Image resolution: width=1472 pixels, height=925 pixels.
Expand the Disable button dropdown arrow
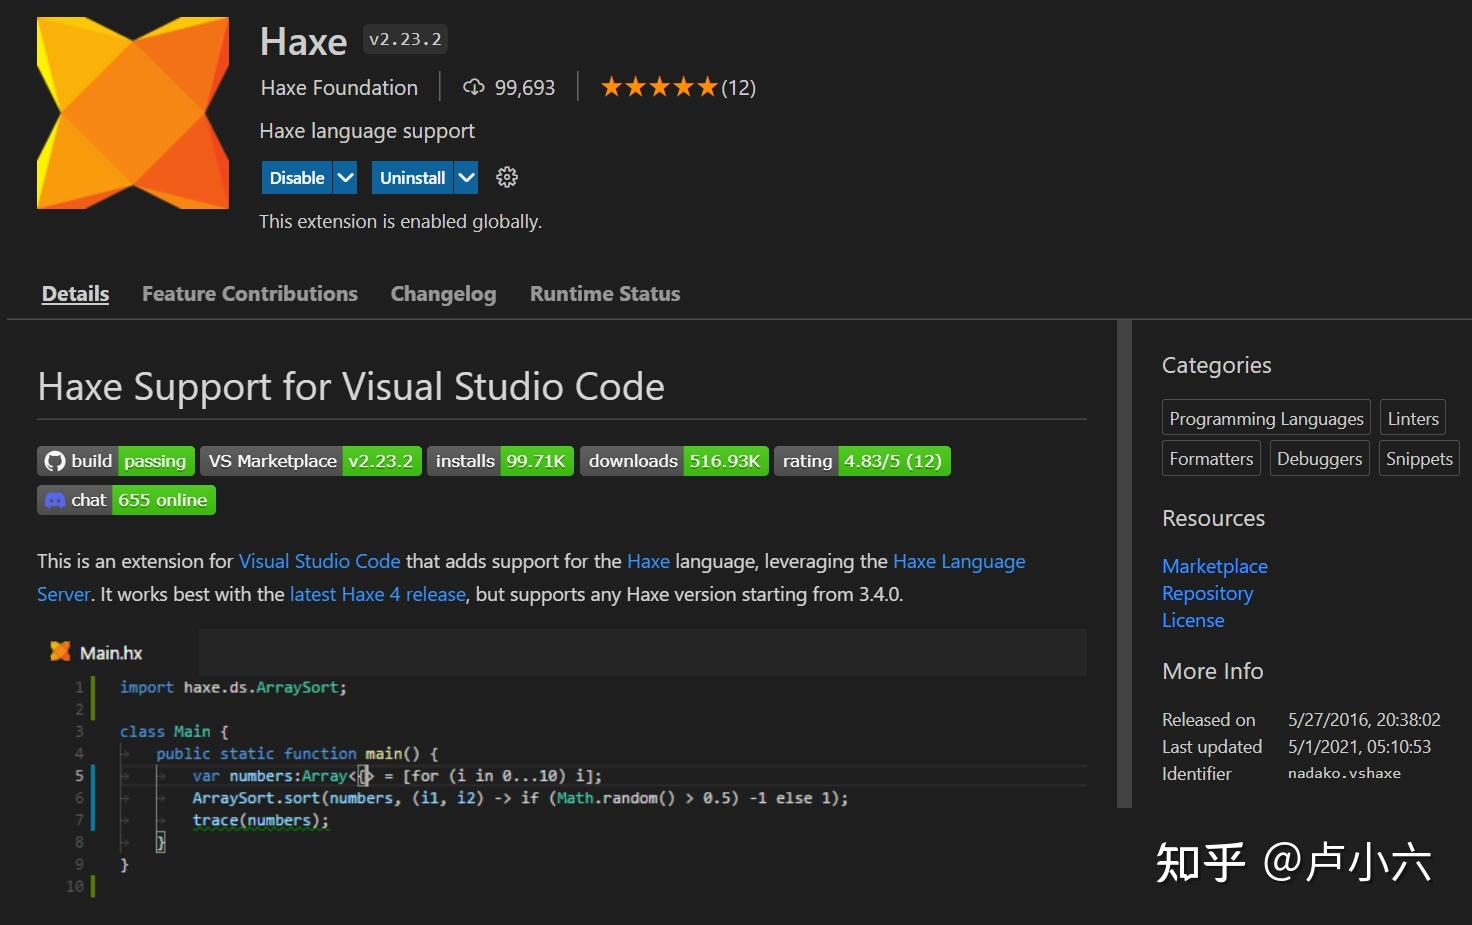coord(345,178)
